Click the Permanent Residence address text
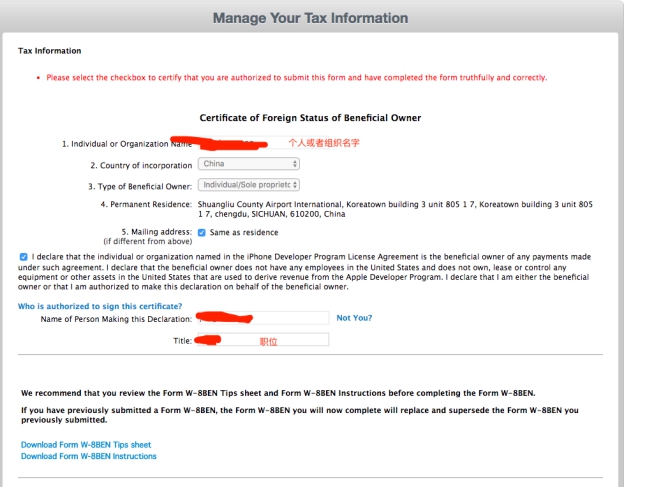This screenshot has height=488, width=654. coord(395,209)
